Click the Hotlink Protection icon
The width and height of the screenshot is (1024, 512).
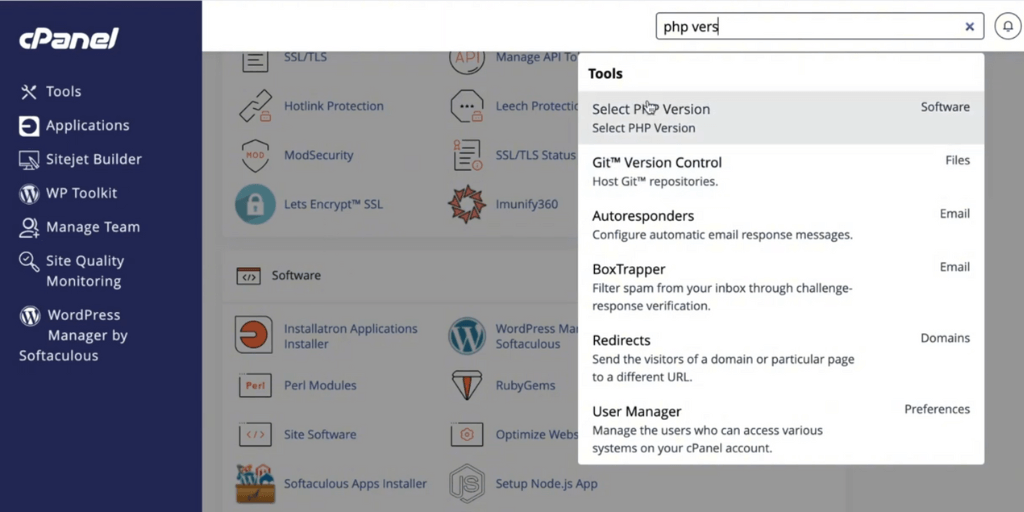[255, 106]
